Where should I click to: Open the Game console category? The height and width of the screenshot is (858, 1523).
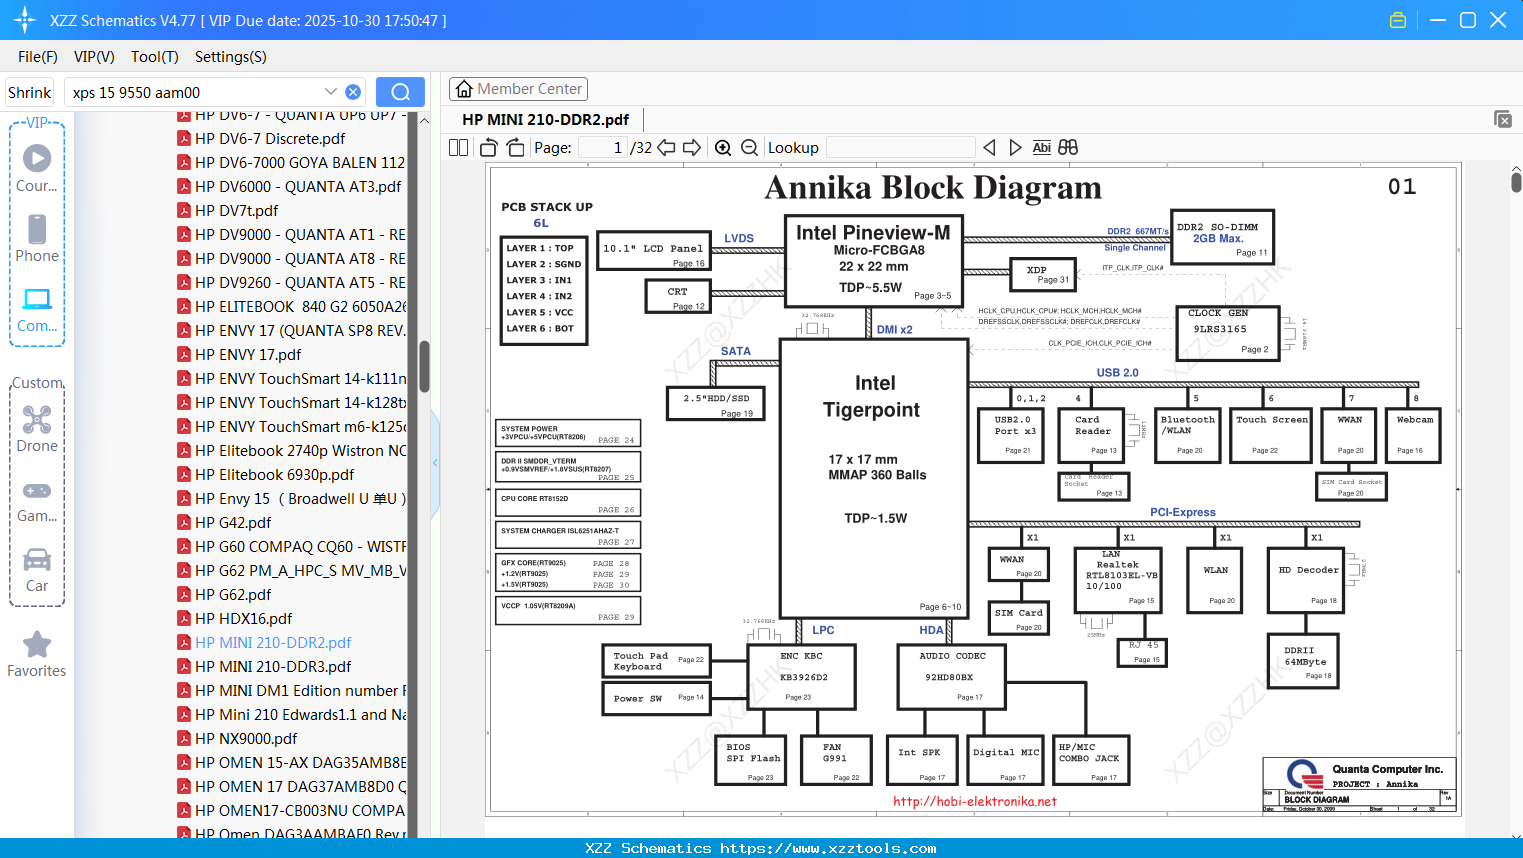click(37, 501)
